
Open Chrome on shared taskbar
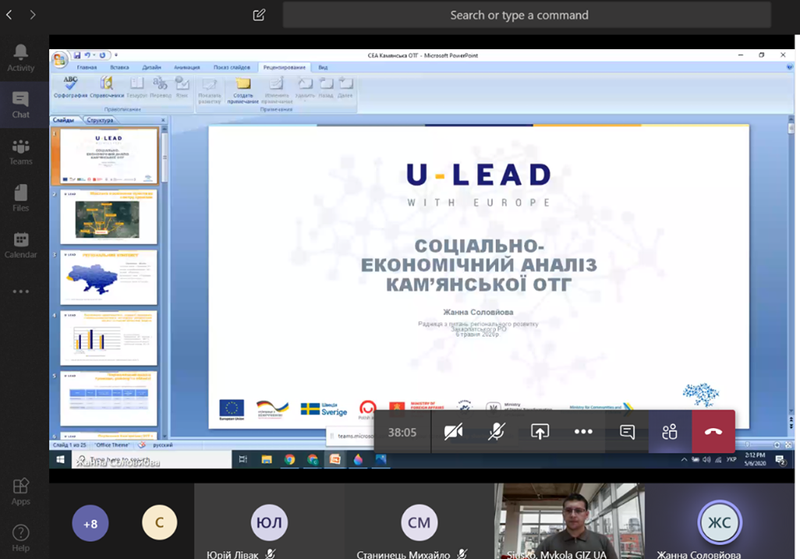coord(290,460)
